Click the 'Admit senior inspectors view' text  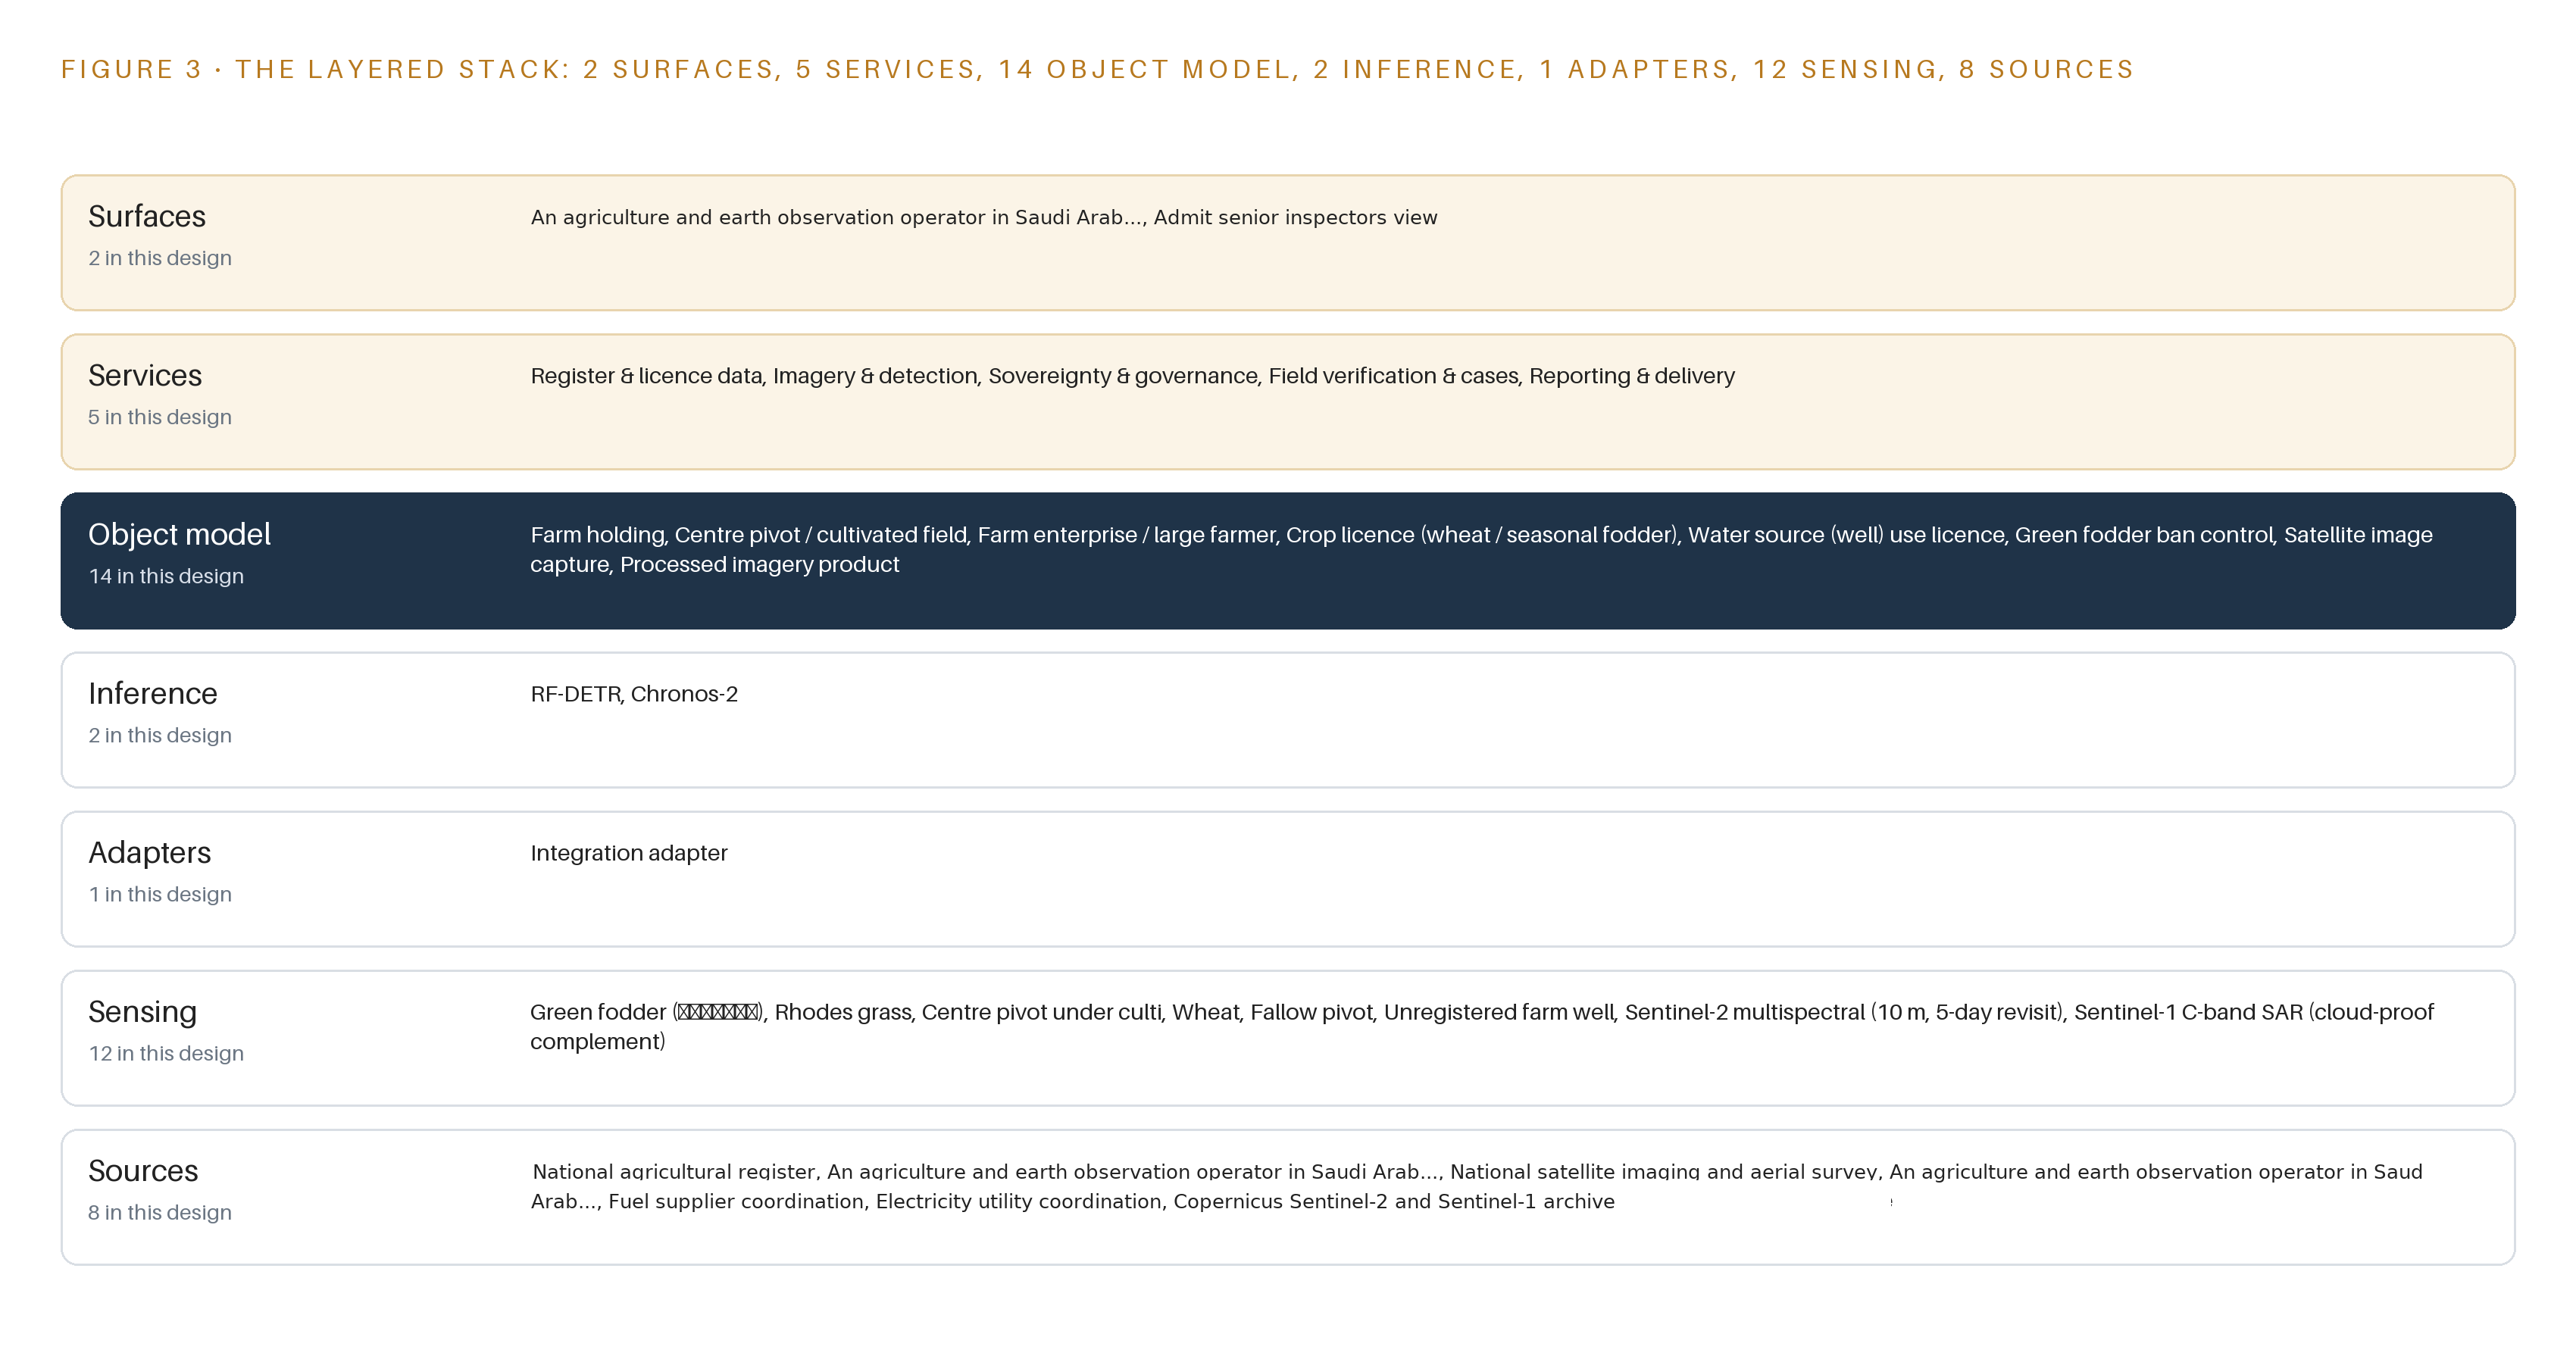point(1295,217)
